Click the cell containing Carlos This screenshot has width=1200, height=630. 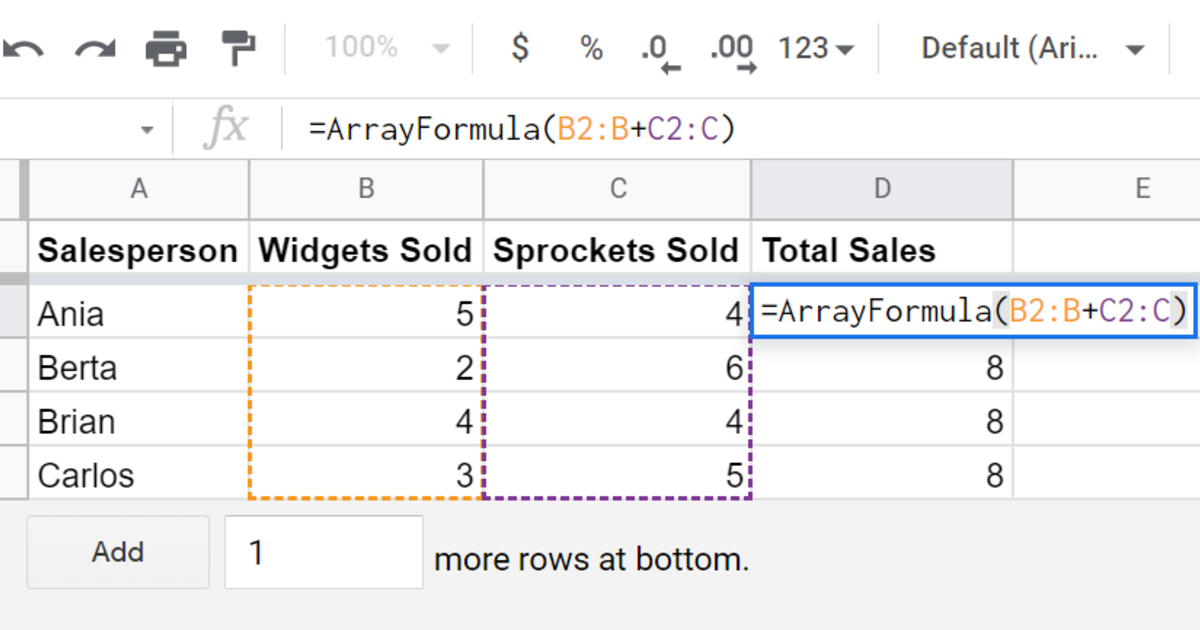[x=139, y=474]
